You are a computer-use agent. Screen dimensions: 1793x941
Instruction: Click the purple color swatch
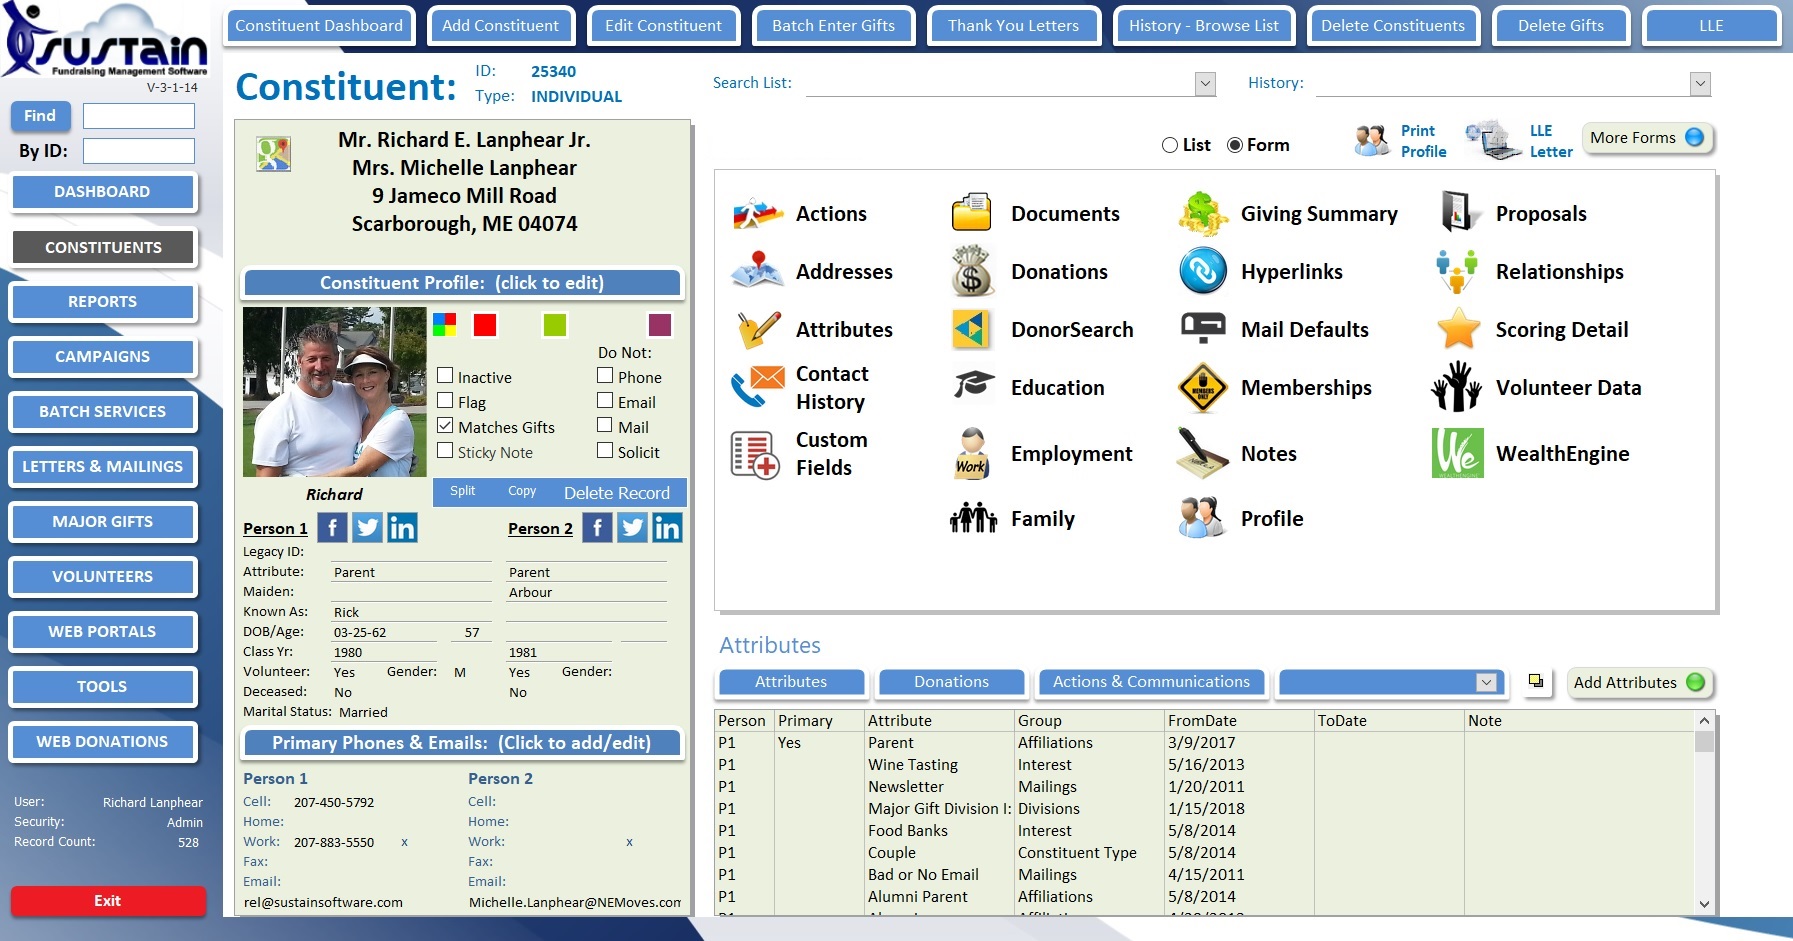tap(660, 324)
